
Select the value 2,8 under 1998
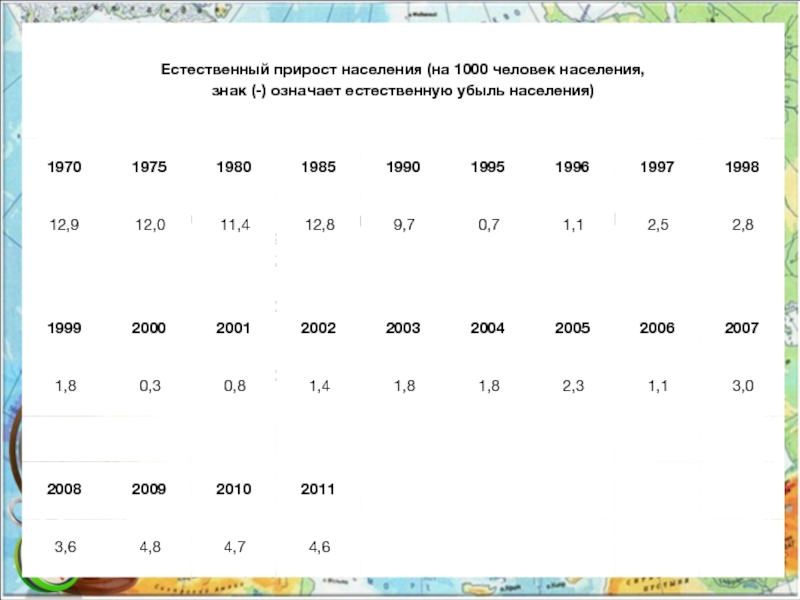(x=742, y=224)
